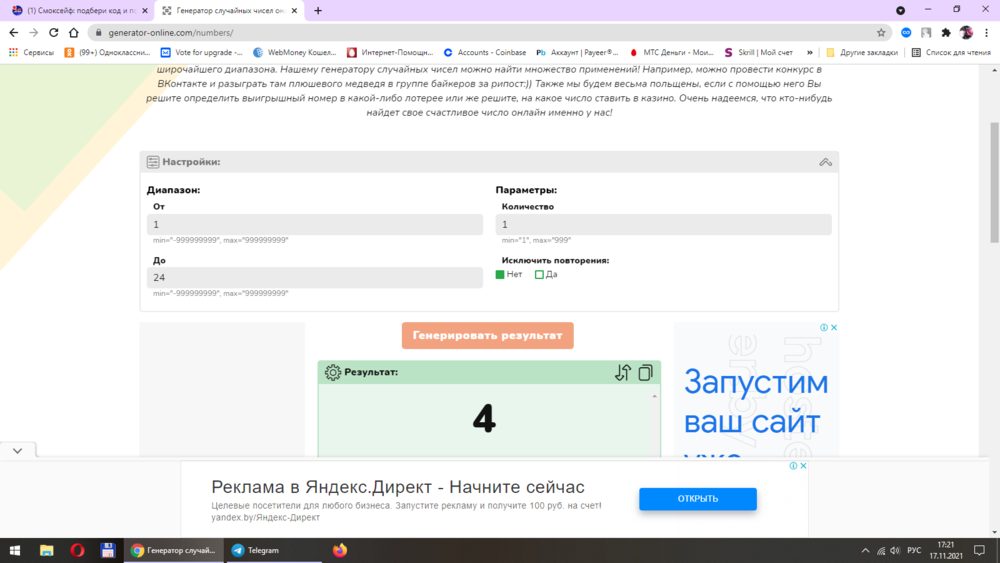Expand the collapsed bottom-left chevron tab
This screenshot has height=563, width=1000.
[17, 451]
